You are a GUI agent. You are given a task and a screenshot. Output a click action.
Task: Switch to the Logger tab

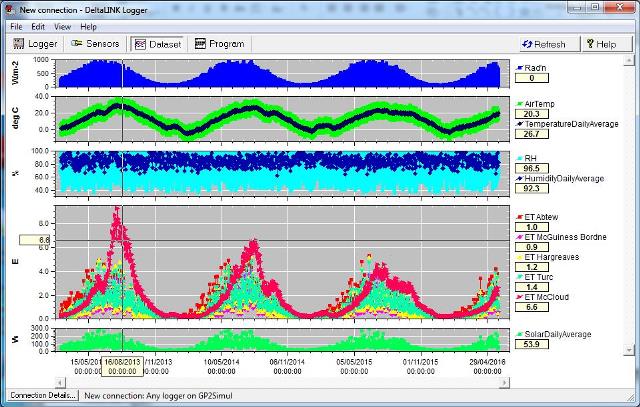coord(35,44)
